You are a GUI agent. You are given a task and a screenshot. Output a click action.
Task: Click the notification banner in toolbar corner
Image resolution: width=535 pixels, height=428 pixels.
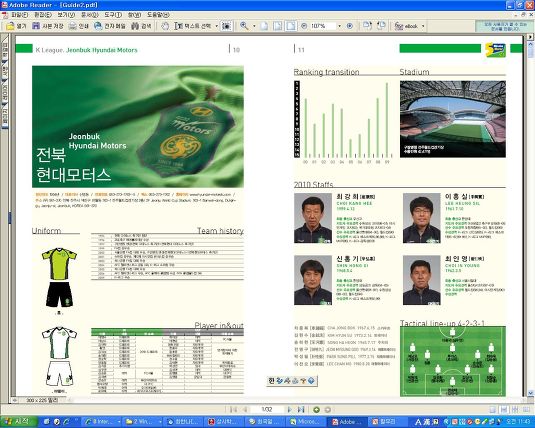coord(504,27)
